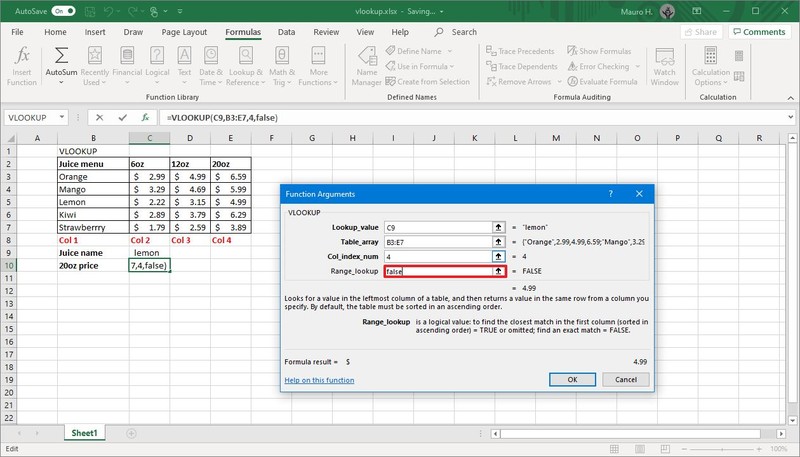
Task: Open the Financial functions library
Action: click(127, 66)
